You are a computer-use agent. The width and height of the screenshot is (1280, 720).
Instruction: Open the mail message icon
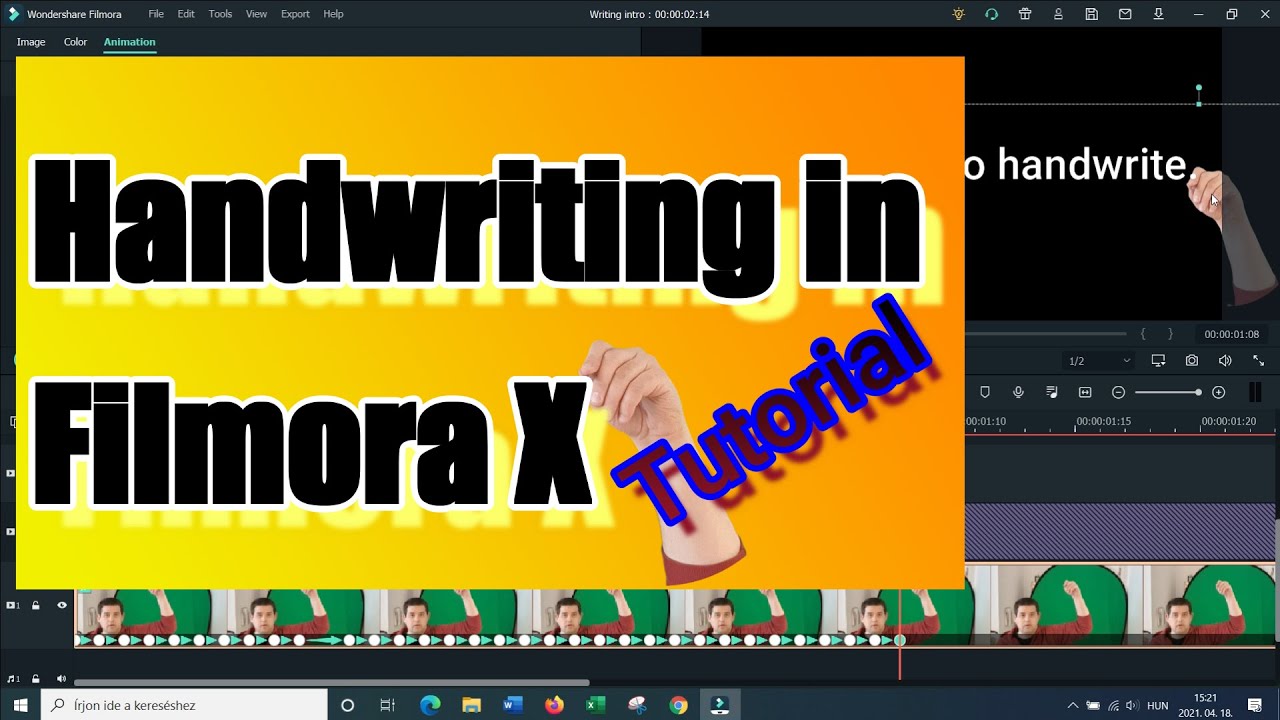(x=1125, y=14)
